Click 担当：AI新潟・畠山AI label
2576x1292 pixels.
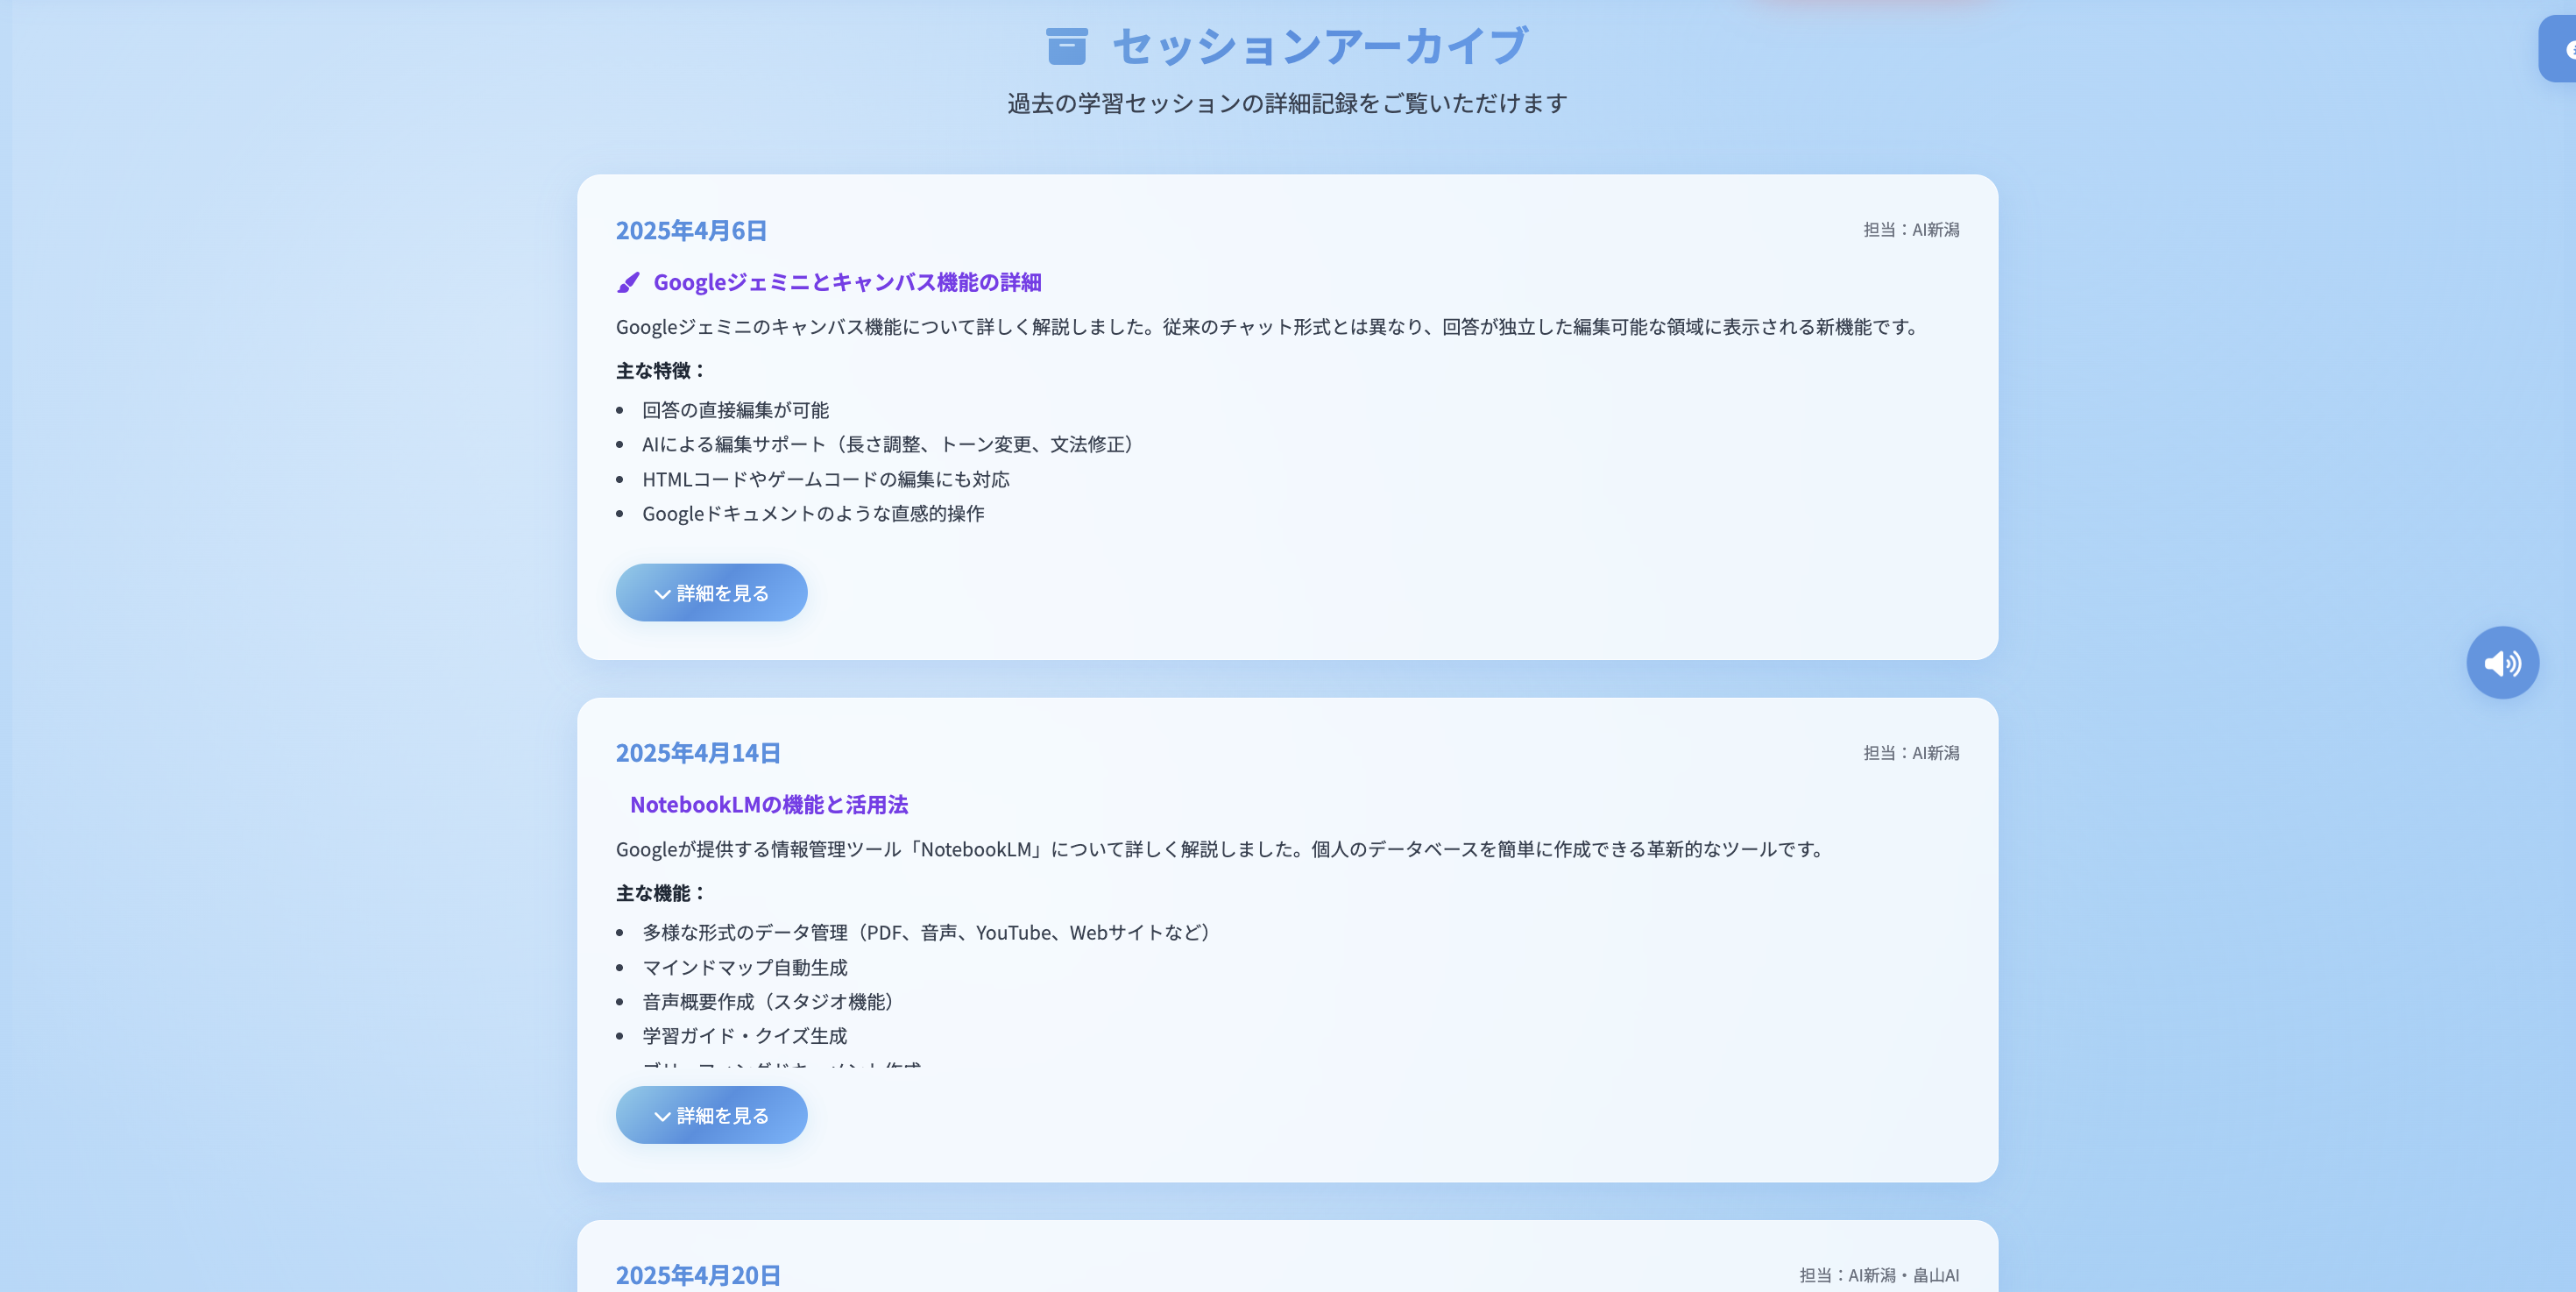click(x=1879, y=1275)
